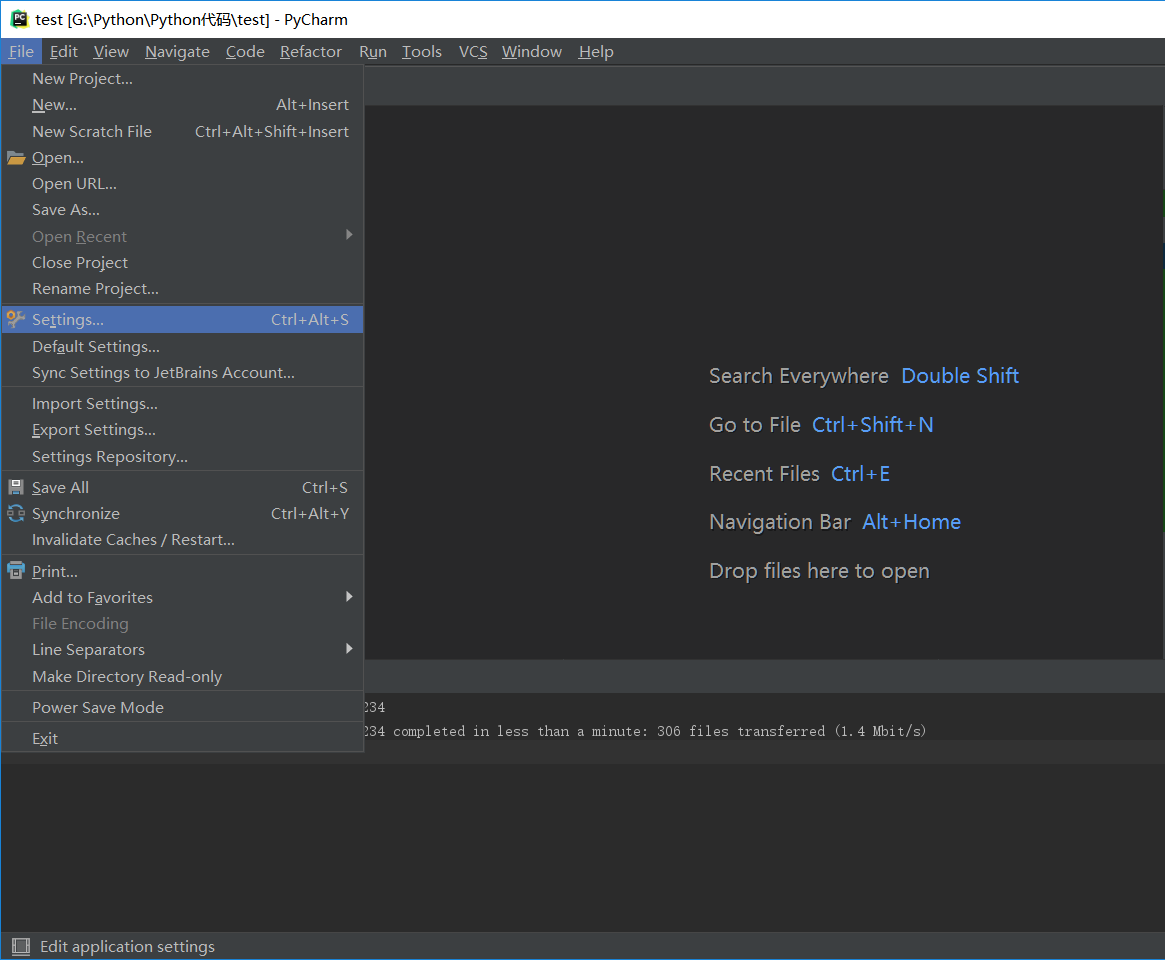Image resolution: width=1165 pixels, height=960 pixels.
Task: Click the Alt+Home Navigation Bar hint
Action: click(x=912, y=522)
